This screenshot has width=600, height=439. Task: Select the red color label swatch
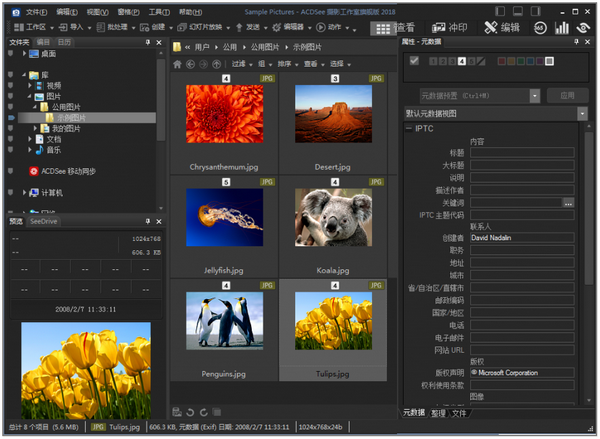pyautogui.click(x=502, y=62)
